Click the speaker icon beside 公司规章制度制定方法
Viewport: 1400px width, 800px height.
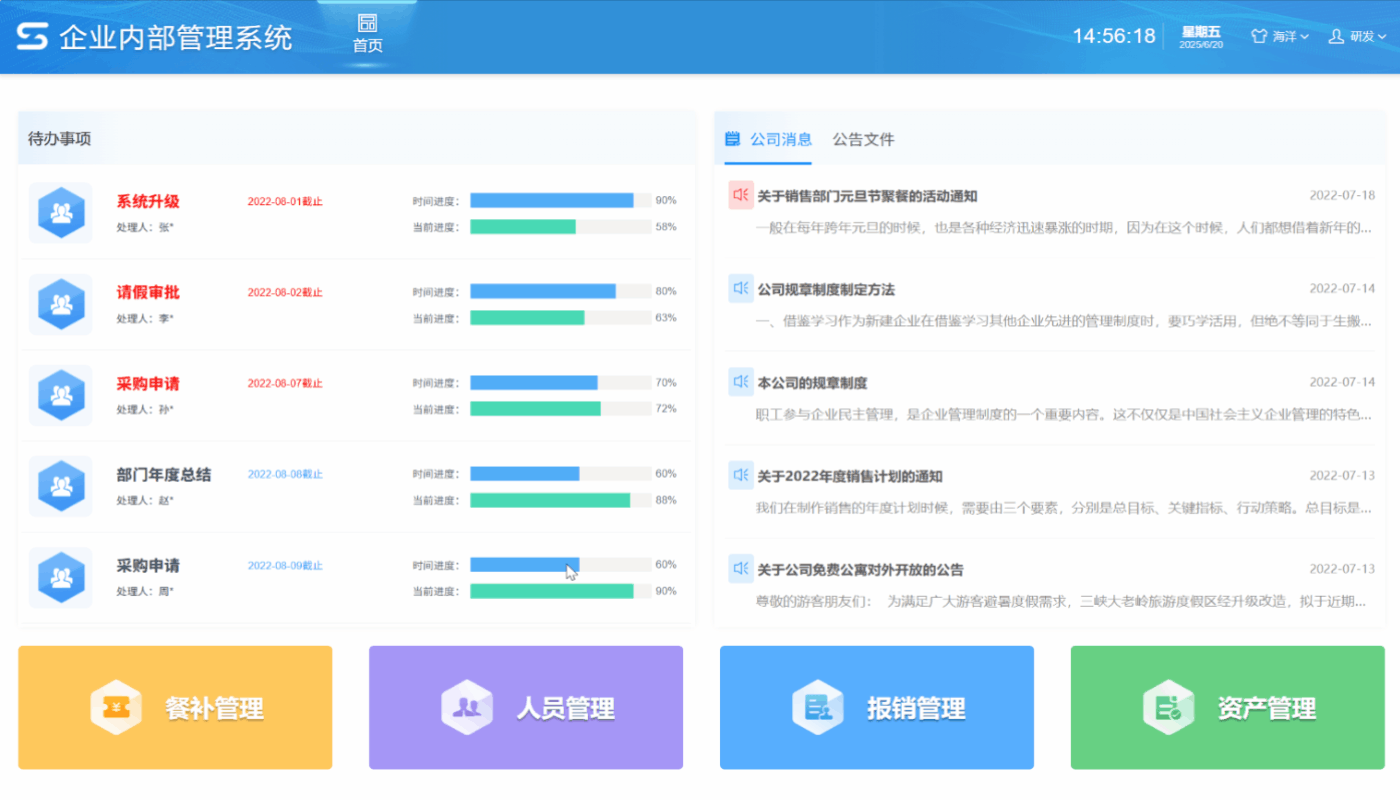pyautogui.click(x=740, y=288)
